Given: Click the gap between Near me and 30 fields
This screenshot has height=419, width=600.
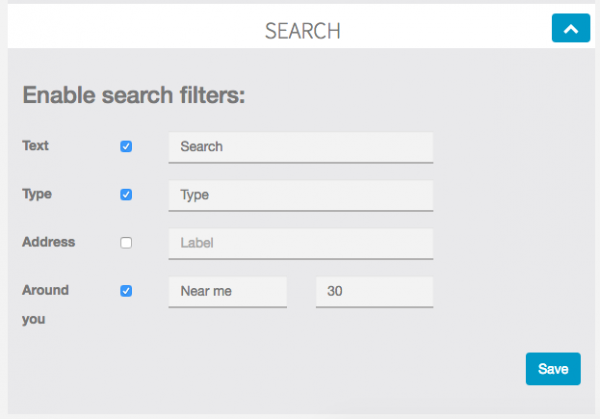Looking at the screenshot, I should click(x=301, y=292).
